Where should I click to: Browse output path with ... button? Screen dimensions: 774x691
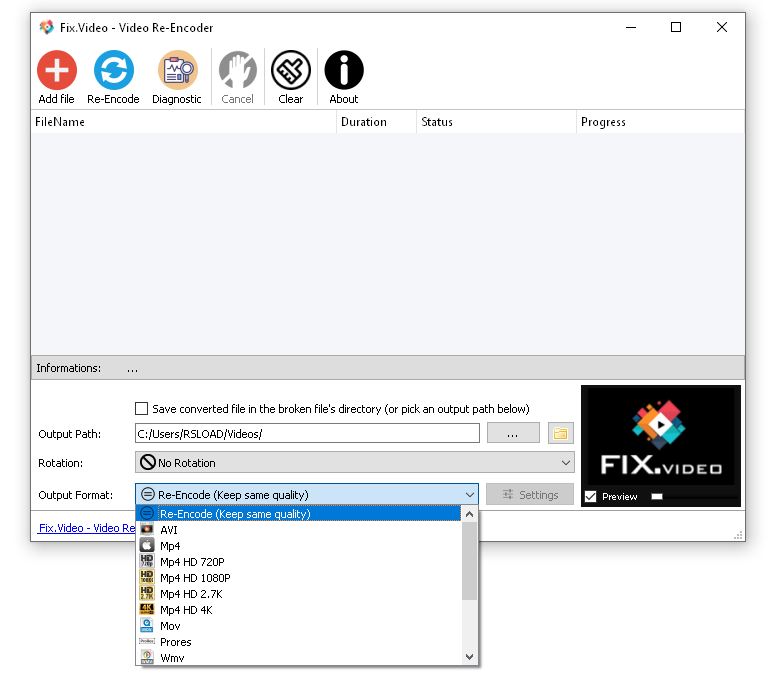click(x=513, y=433)
